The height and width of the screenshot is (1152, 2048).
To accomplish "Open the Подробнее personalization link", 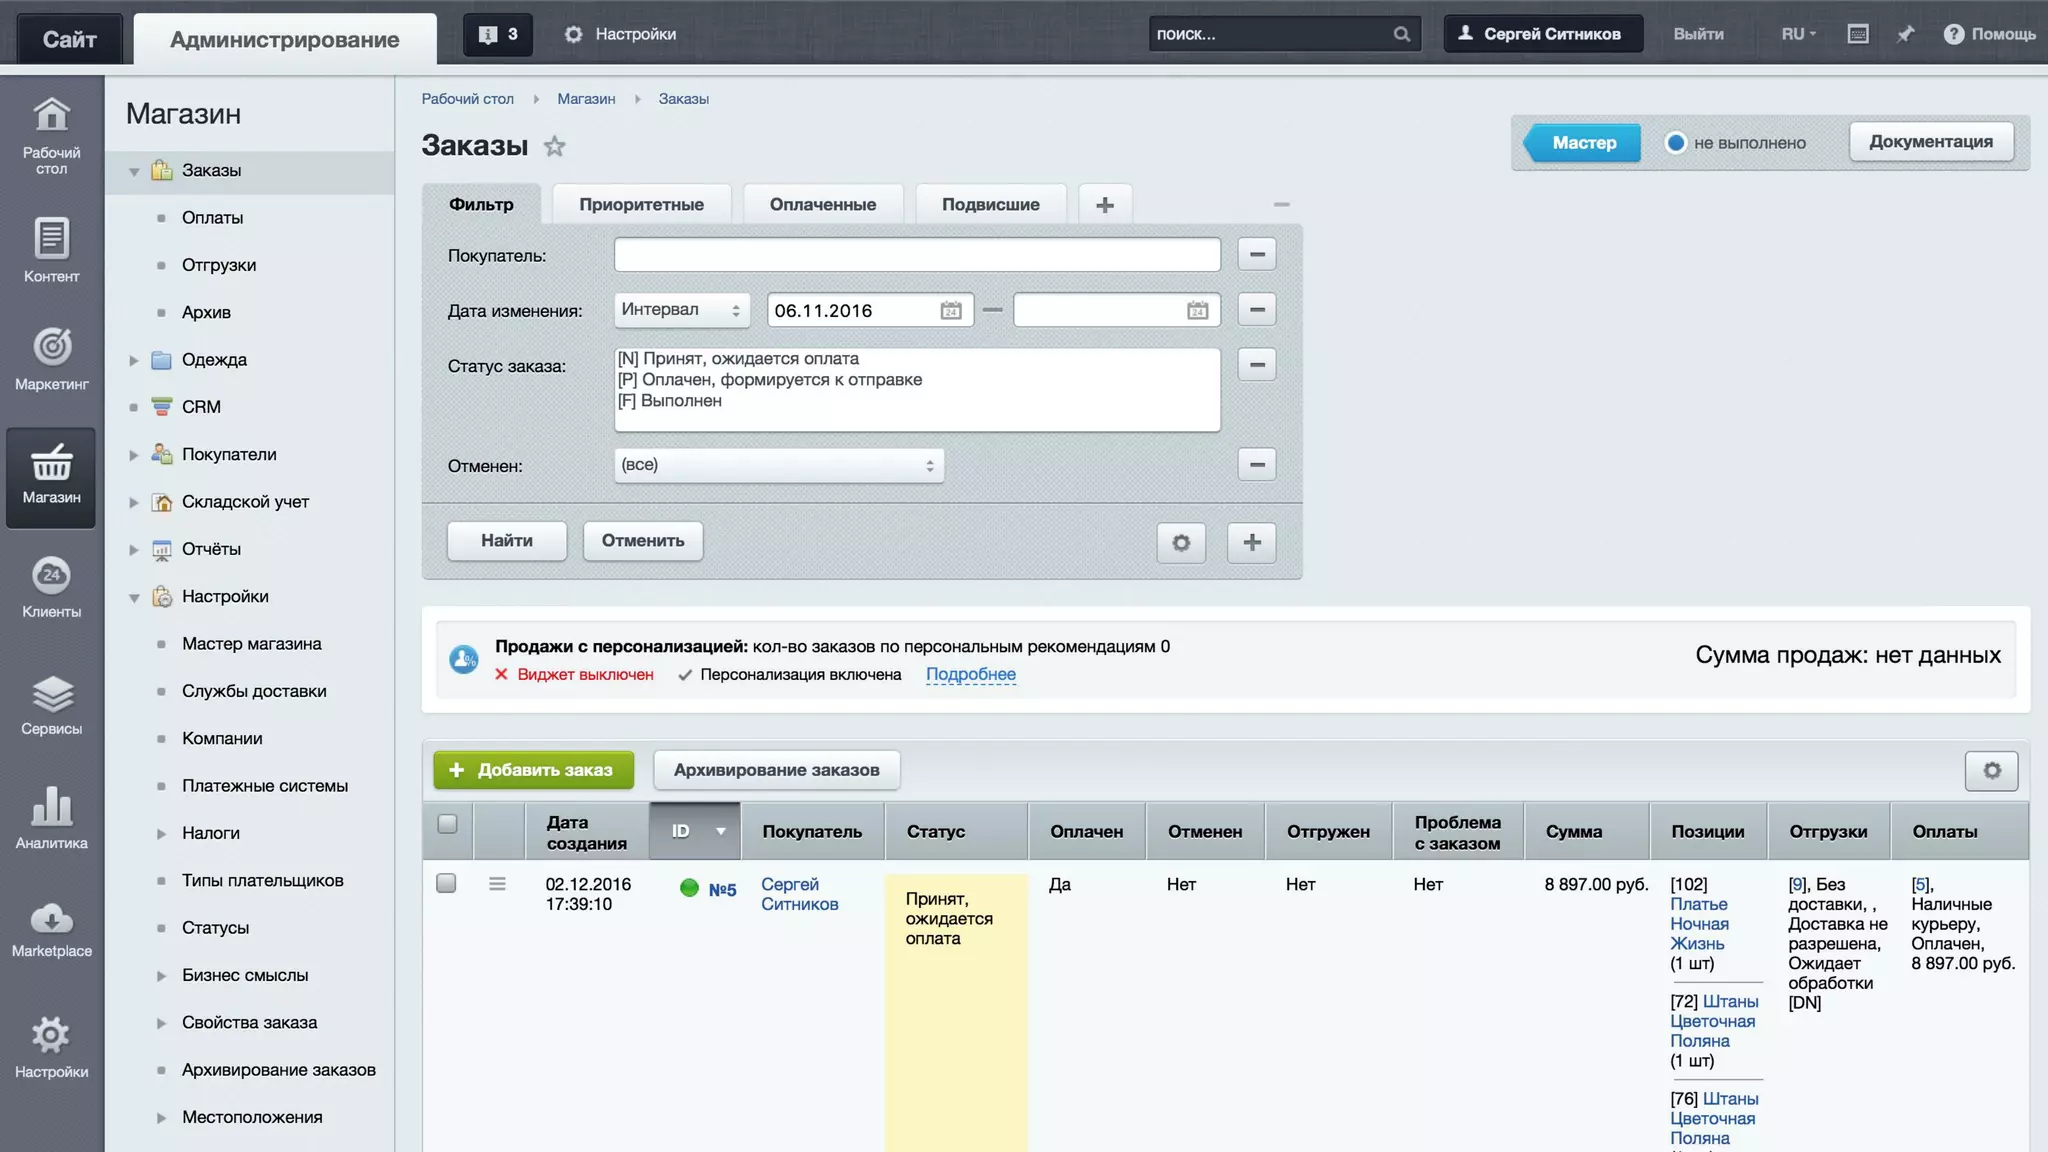I will click(x=970, y=675).
